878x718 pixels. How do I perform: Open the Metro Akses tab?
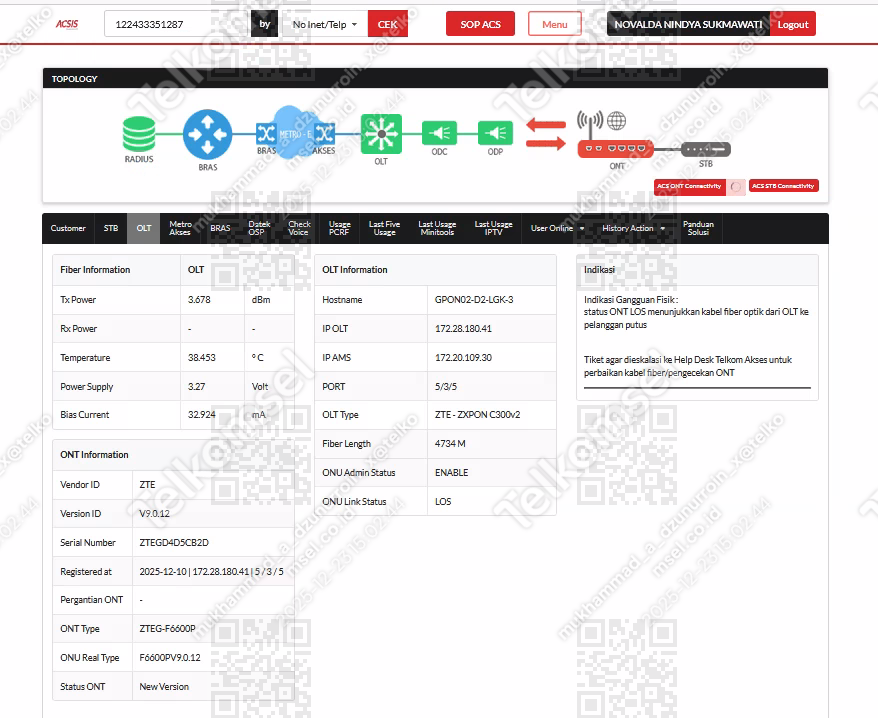[x=180, y=229]
